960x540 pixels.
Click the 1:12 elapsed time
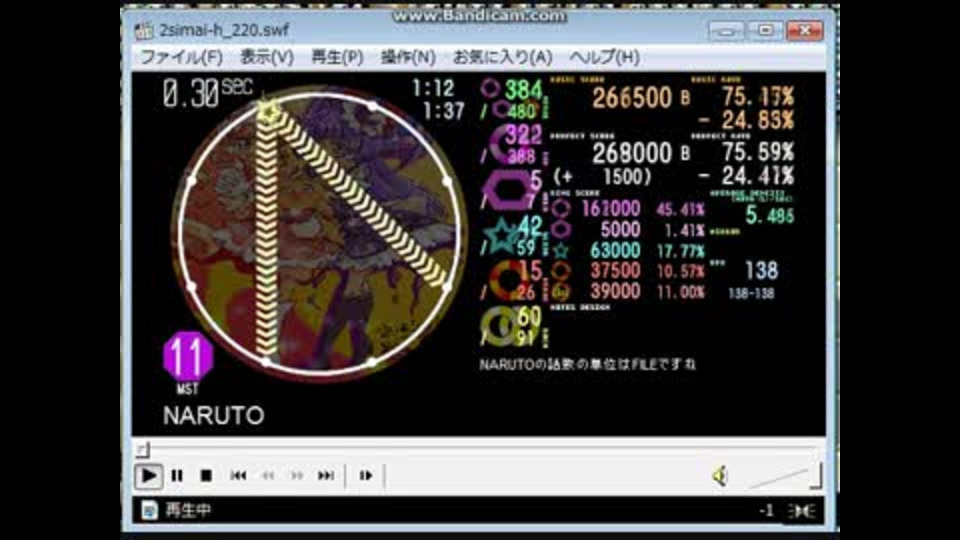click(433, 89)
